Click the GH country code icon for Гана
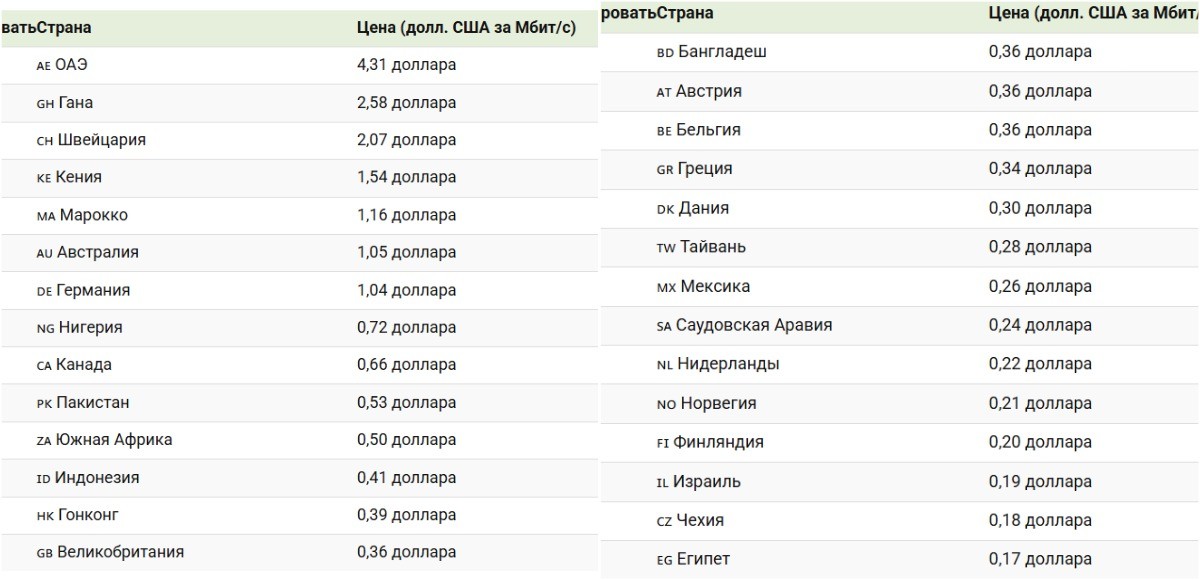 tap(44, 103)
